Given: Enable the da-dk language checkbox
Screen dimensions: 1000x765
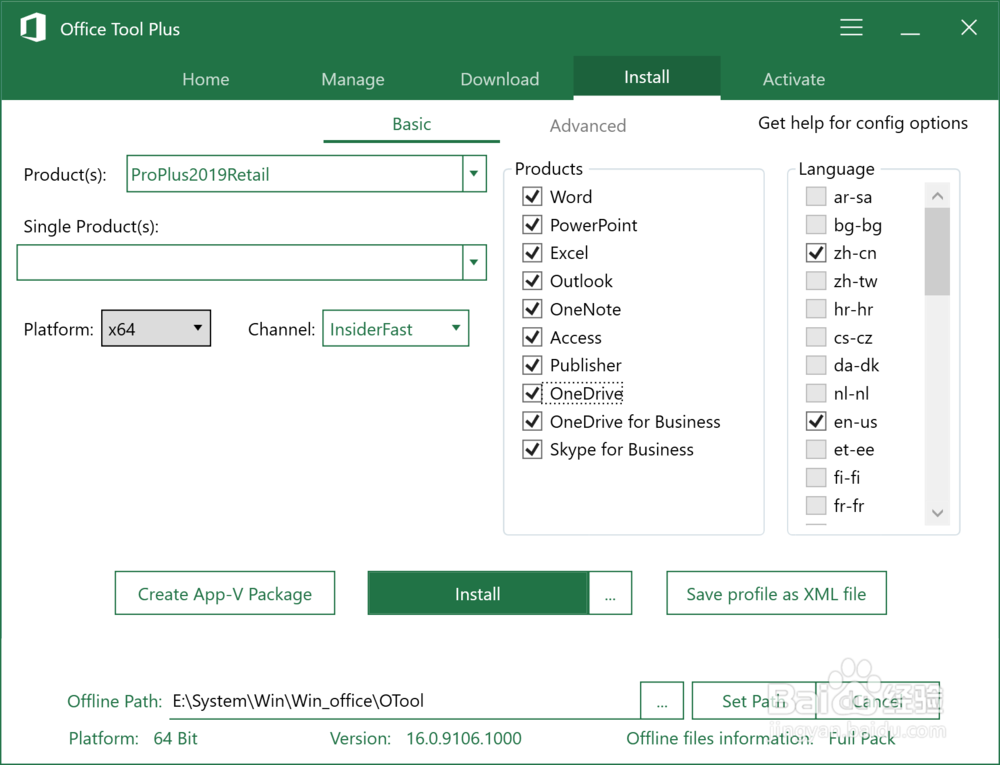Looking at the screenshot, I should pyautogui.click(x=816, y=365).
